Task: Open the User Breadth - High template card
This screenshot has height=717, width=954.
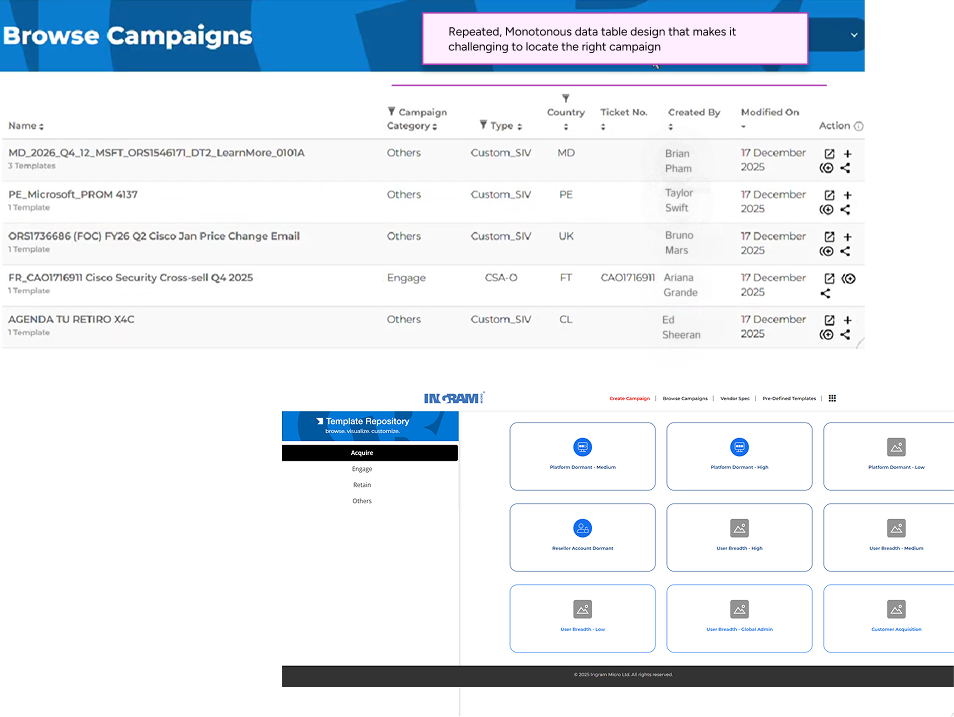Action: point(739,537)
